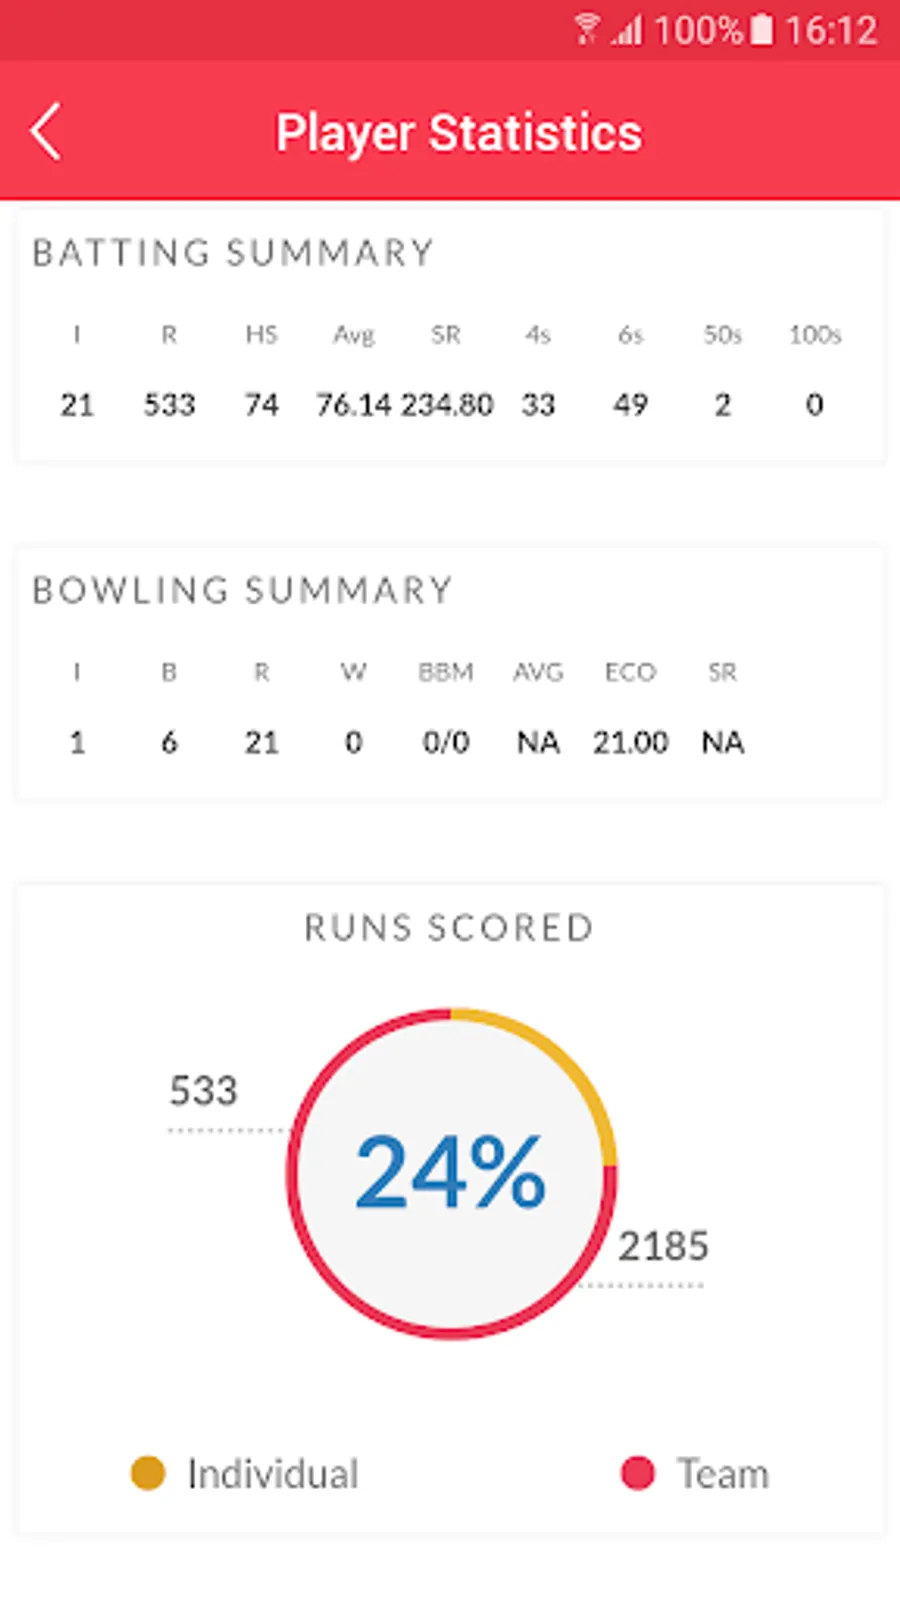Tap the signal strength icon
Image resolution: width=900 pixels, height=1600 pixels.
[627, 30]
